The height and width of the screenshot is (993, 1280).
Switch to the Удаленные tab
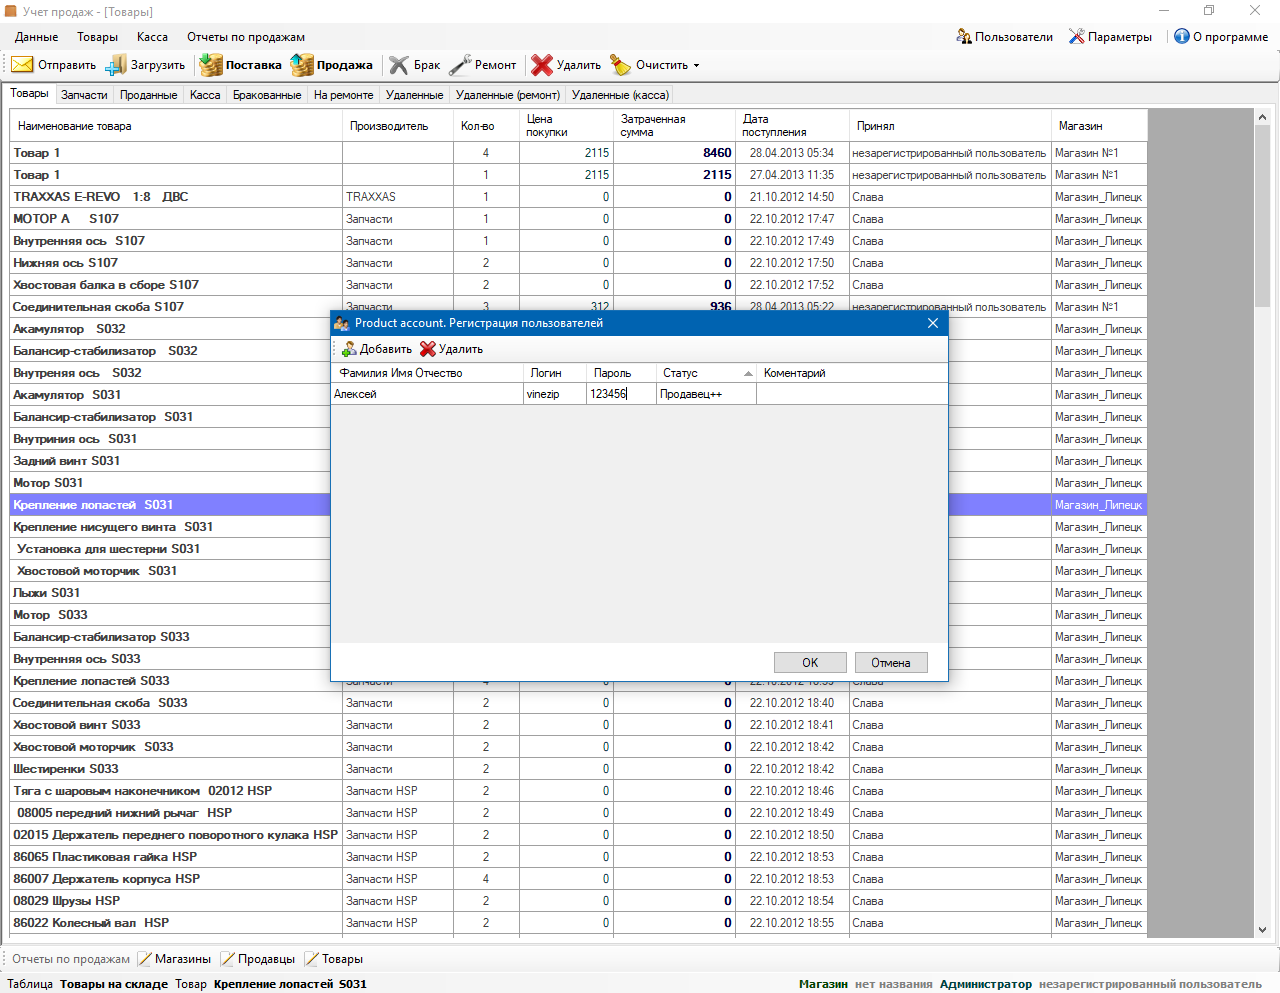point(414,95)
